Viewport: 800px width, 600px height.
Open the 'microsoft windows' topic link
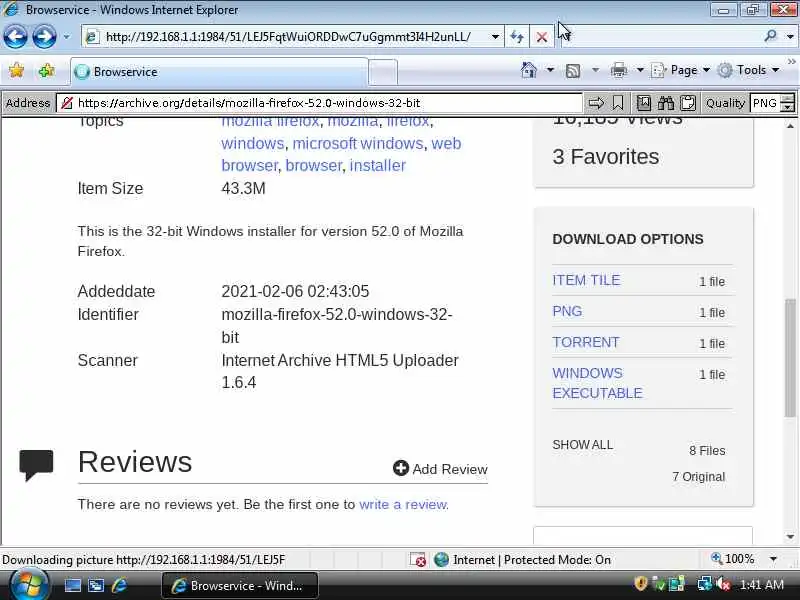pos(358,143)
